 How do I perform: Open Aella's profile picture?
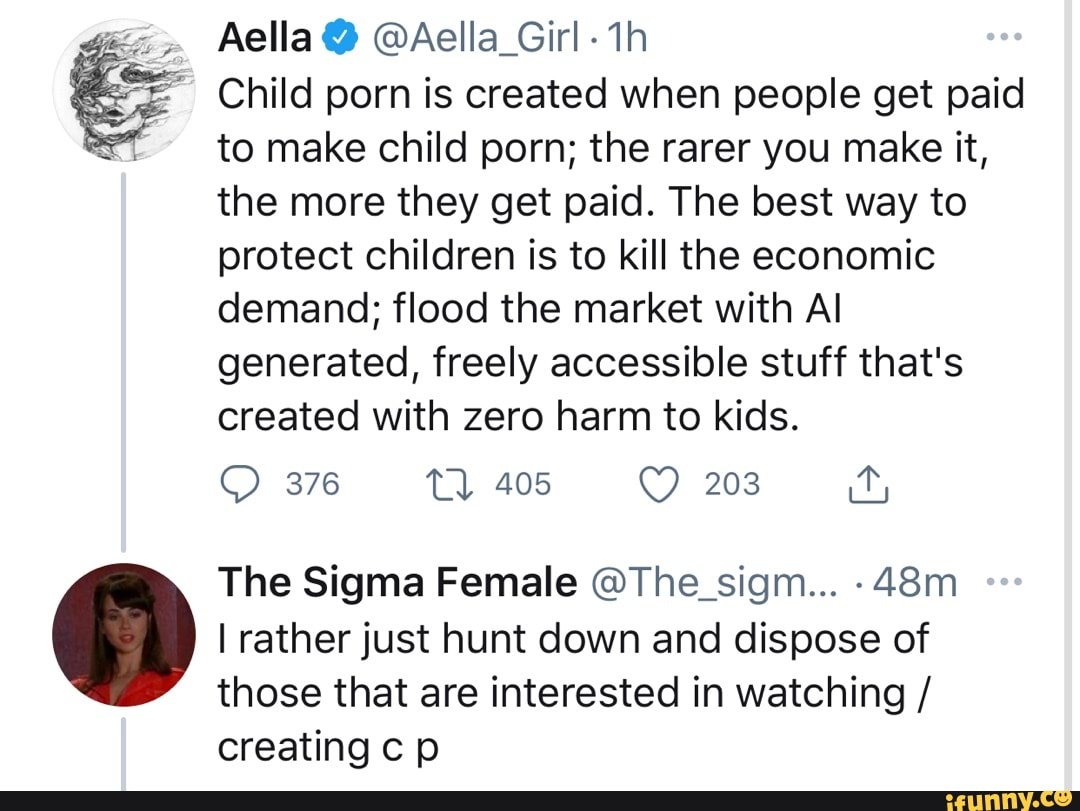coord(123,92)
